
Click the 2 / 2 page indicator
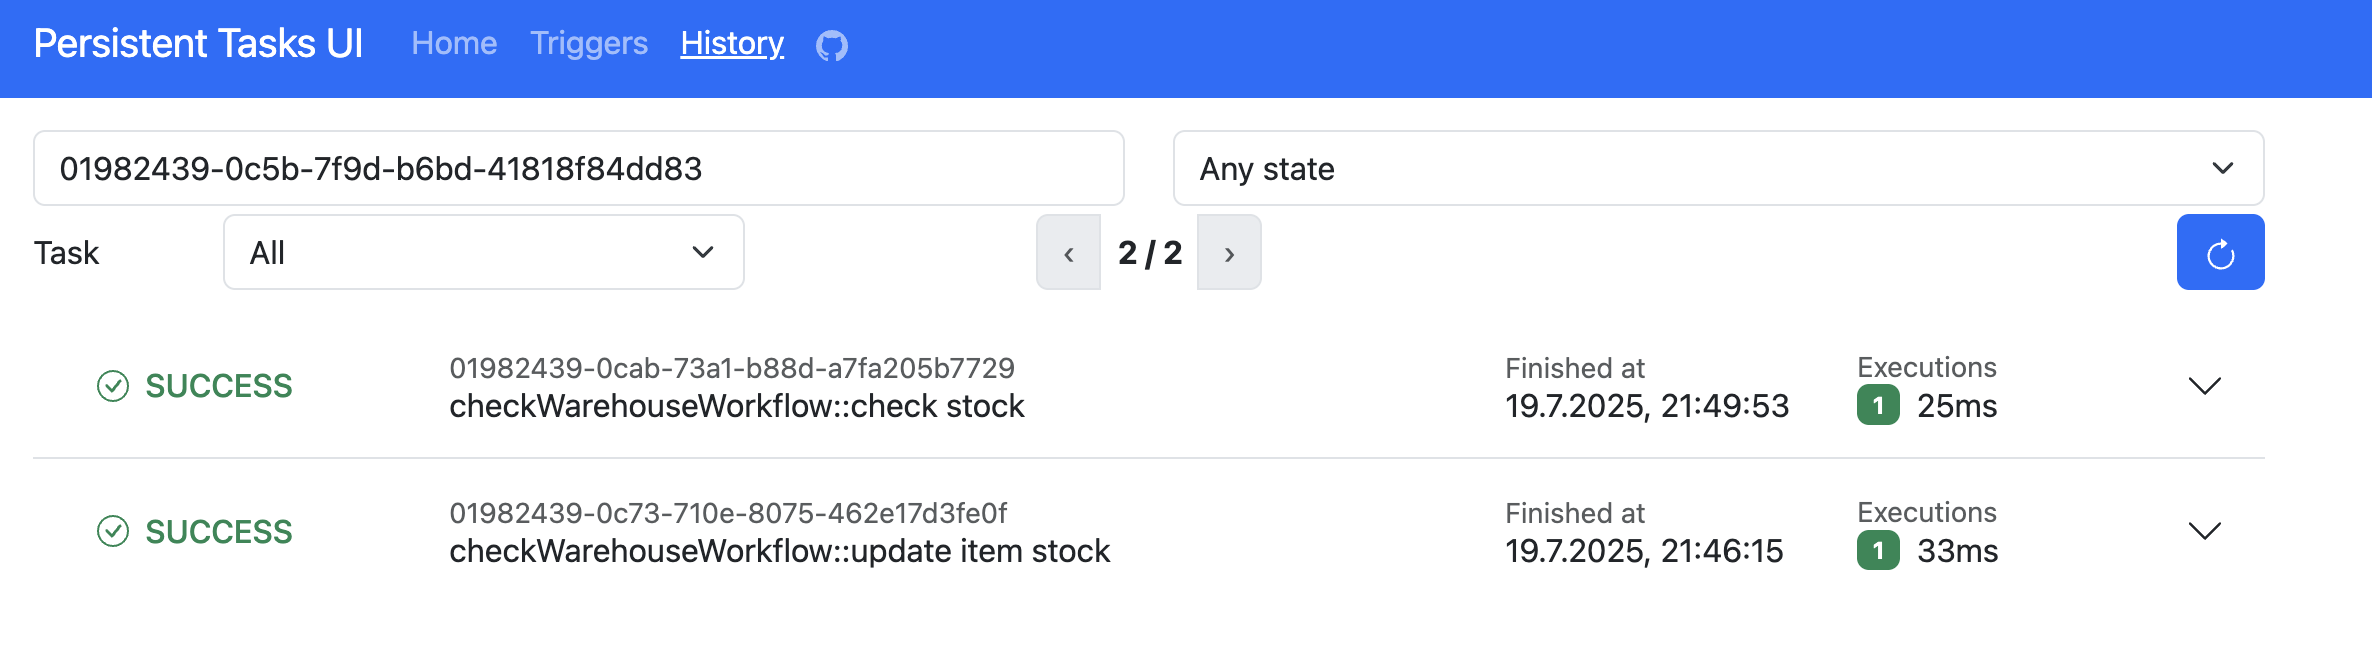pyautogui.click(x=1149, y=253)
